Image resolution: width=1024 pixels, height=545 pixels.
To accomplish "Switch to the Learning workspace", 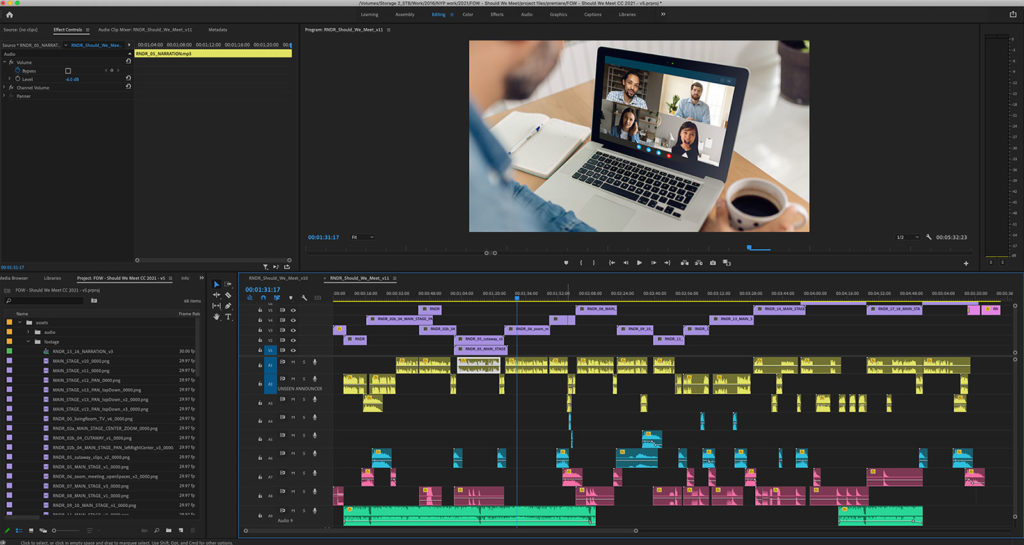I will [x=370, y=14].
